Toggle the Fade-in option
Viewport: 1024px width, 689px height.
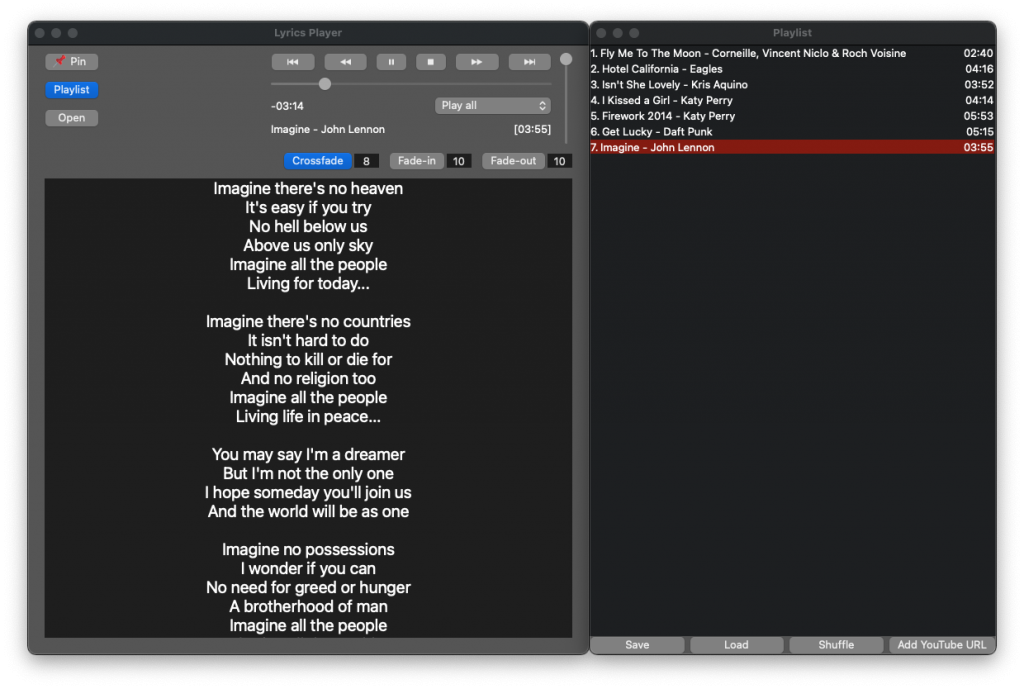pos(417,161)
